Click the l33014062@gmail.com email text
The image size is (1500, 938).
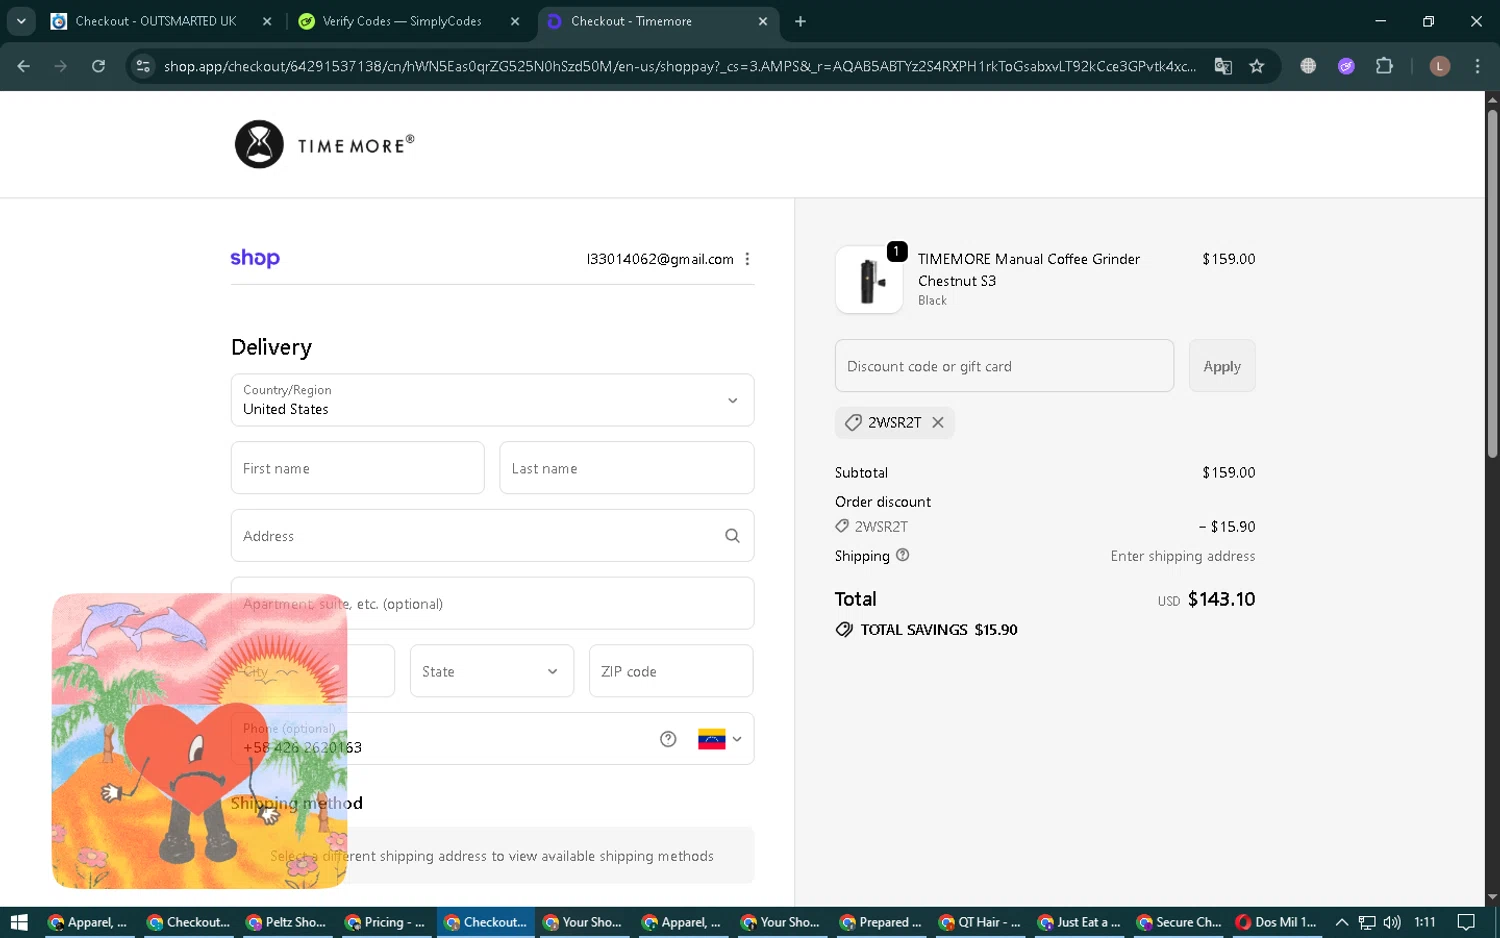660,259
